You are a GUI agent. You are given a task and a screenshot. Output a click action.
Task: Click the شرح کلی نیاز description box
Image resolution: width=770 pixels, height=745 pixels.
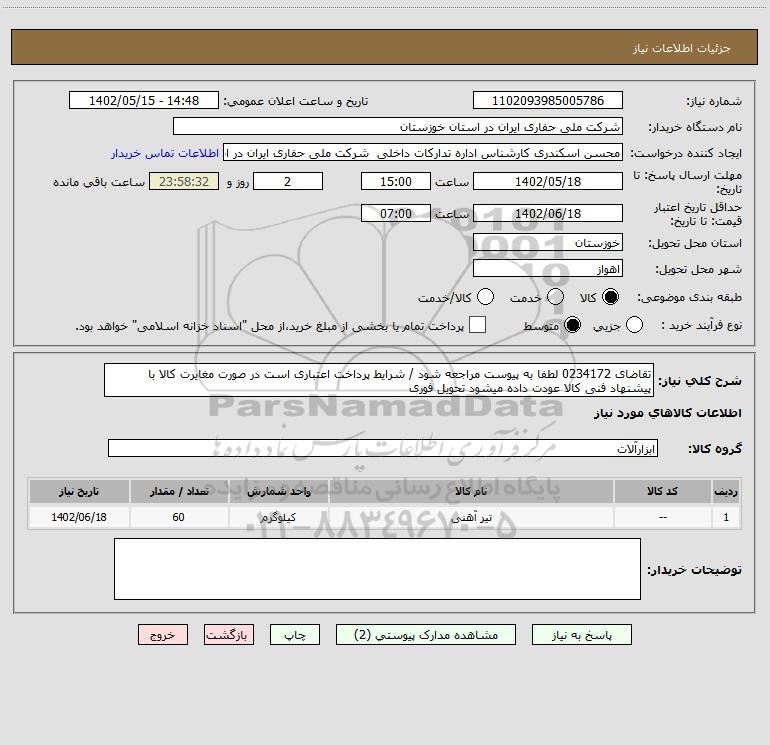[379, 380]
